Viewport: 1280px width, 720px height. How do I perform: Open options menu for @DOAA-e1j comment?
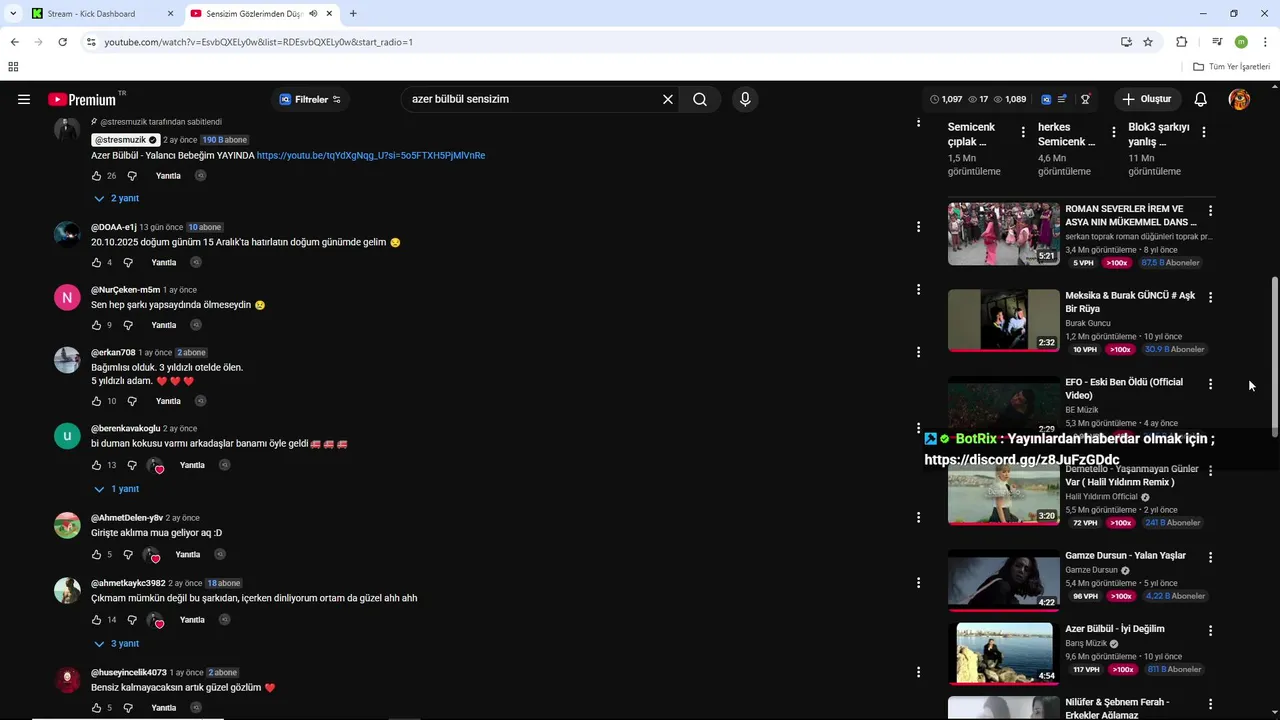click(x=918, y=227)
